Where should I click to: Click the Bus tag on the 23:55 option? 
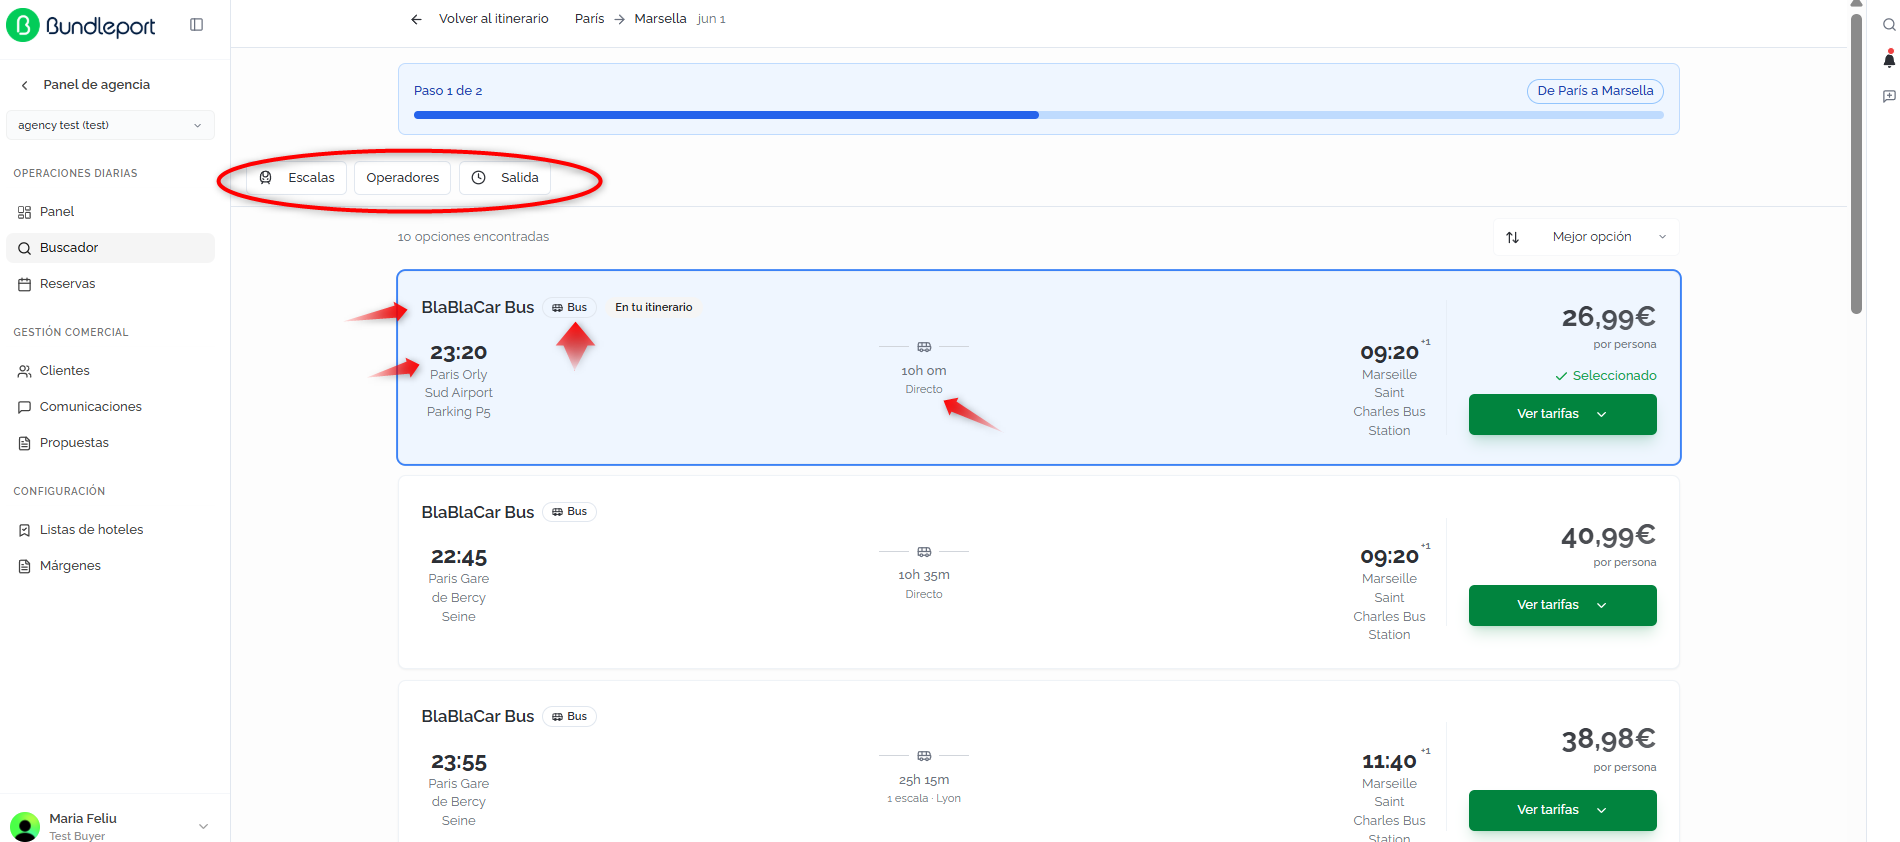pyautogui.click(x=570, y=717)
